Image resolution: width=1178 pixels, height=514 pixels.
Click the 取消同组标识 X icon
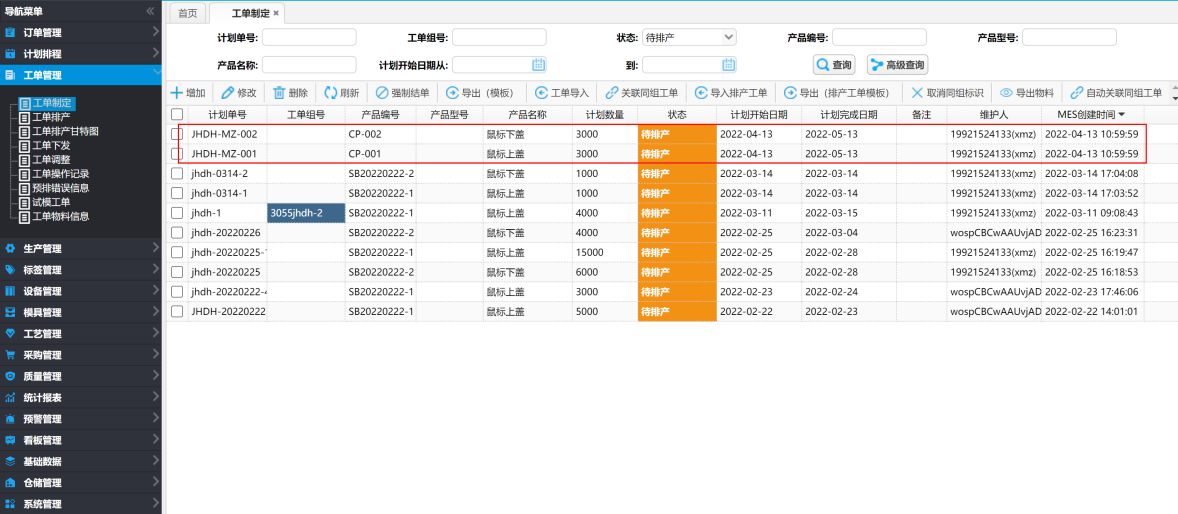tap(917, 93)
